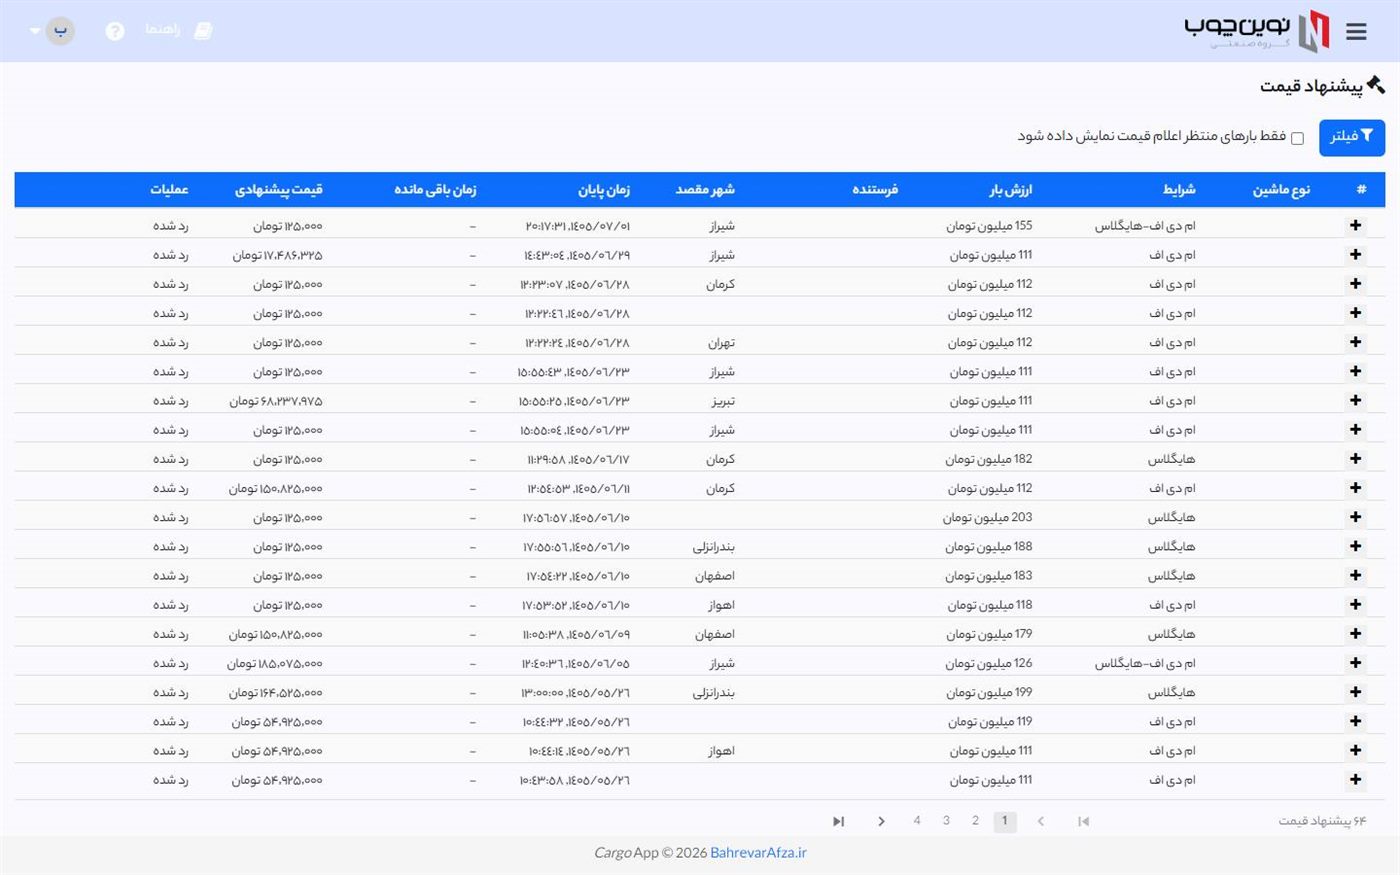Select the destination cell تبریز

tap(722, 401)
